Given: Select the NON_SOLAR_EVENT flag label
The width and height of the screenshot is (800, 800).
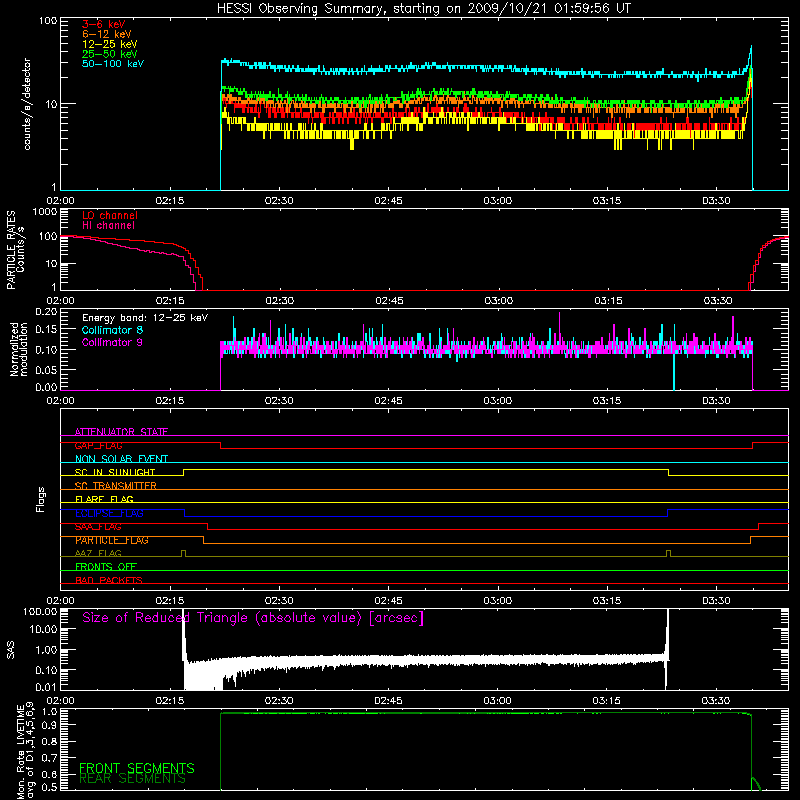Looking at the screenshot, I should point(121,459).
